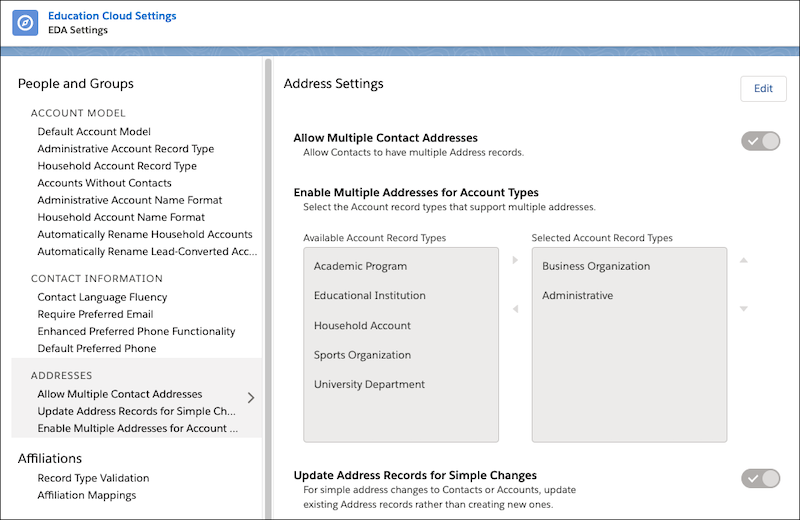
Task: Open Household Account Name Format setting
Action: [x=121, y=217]
